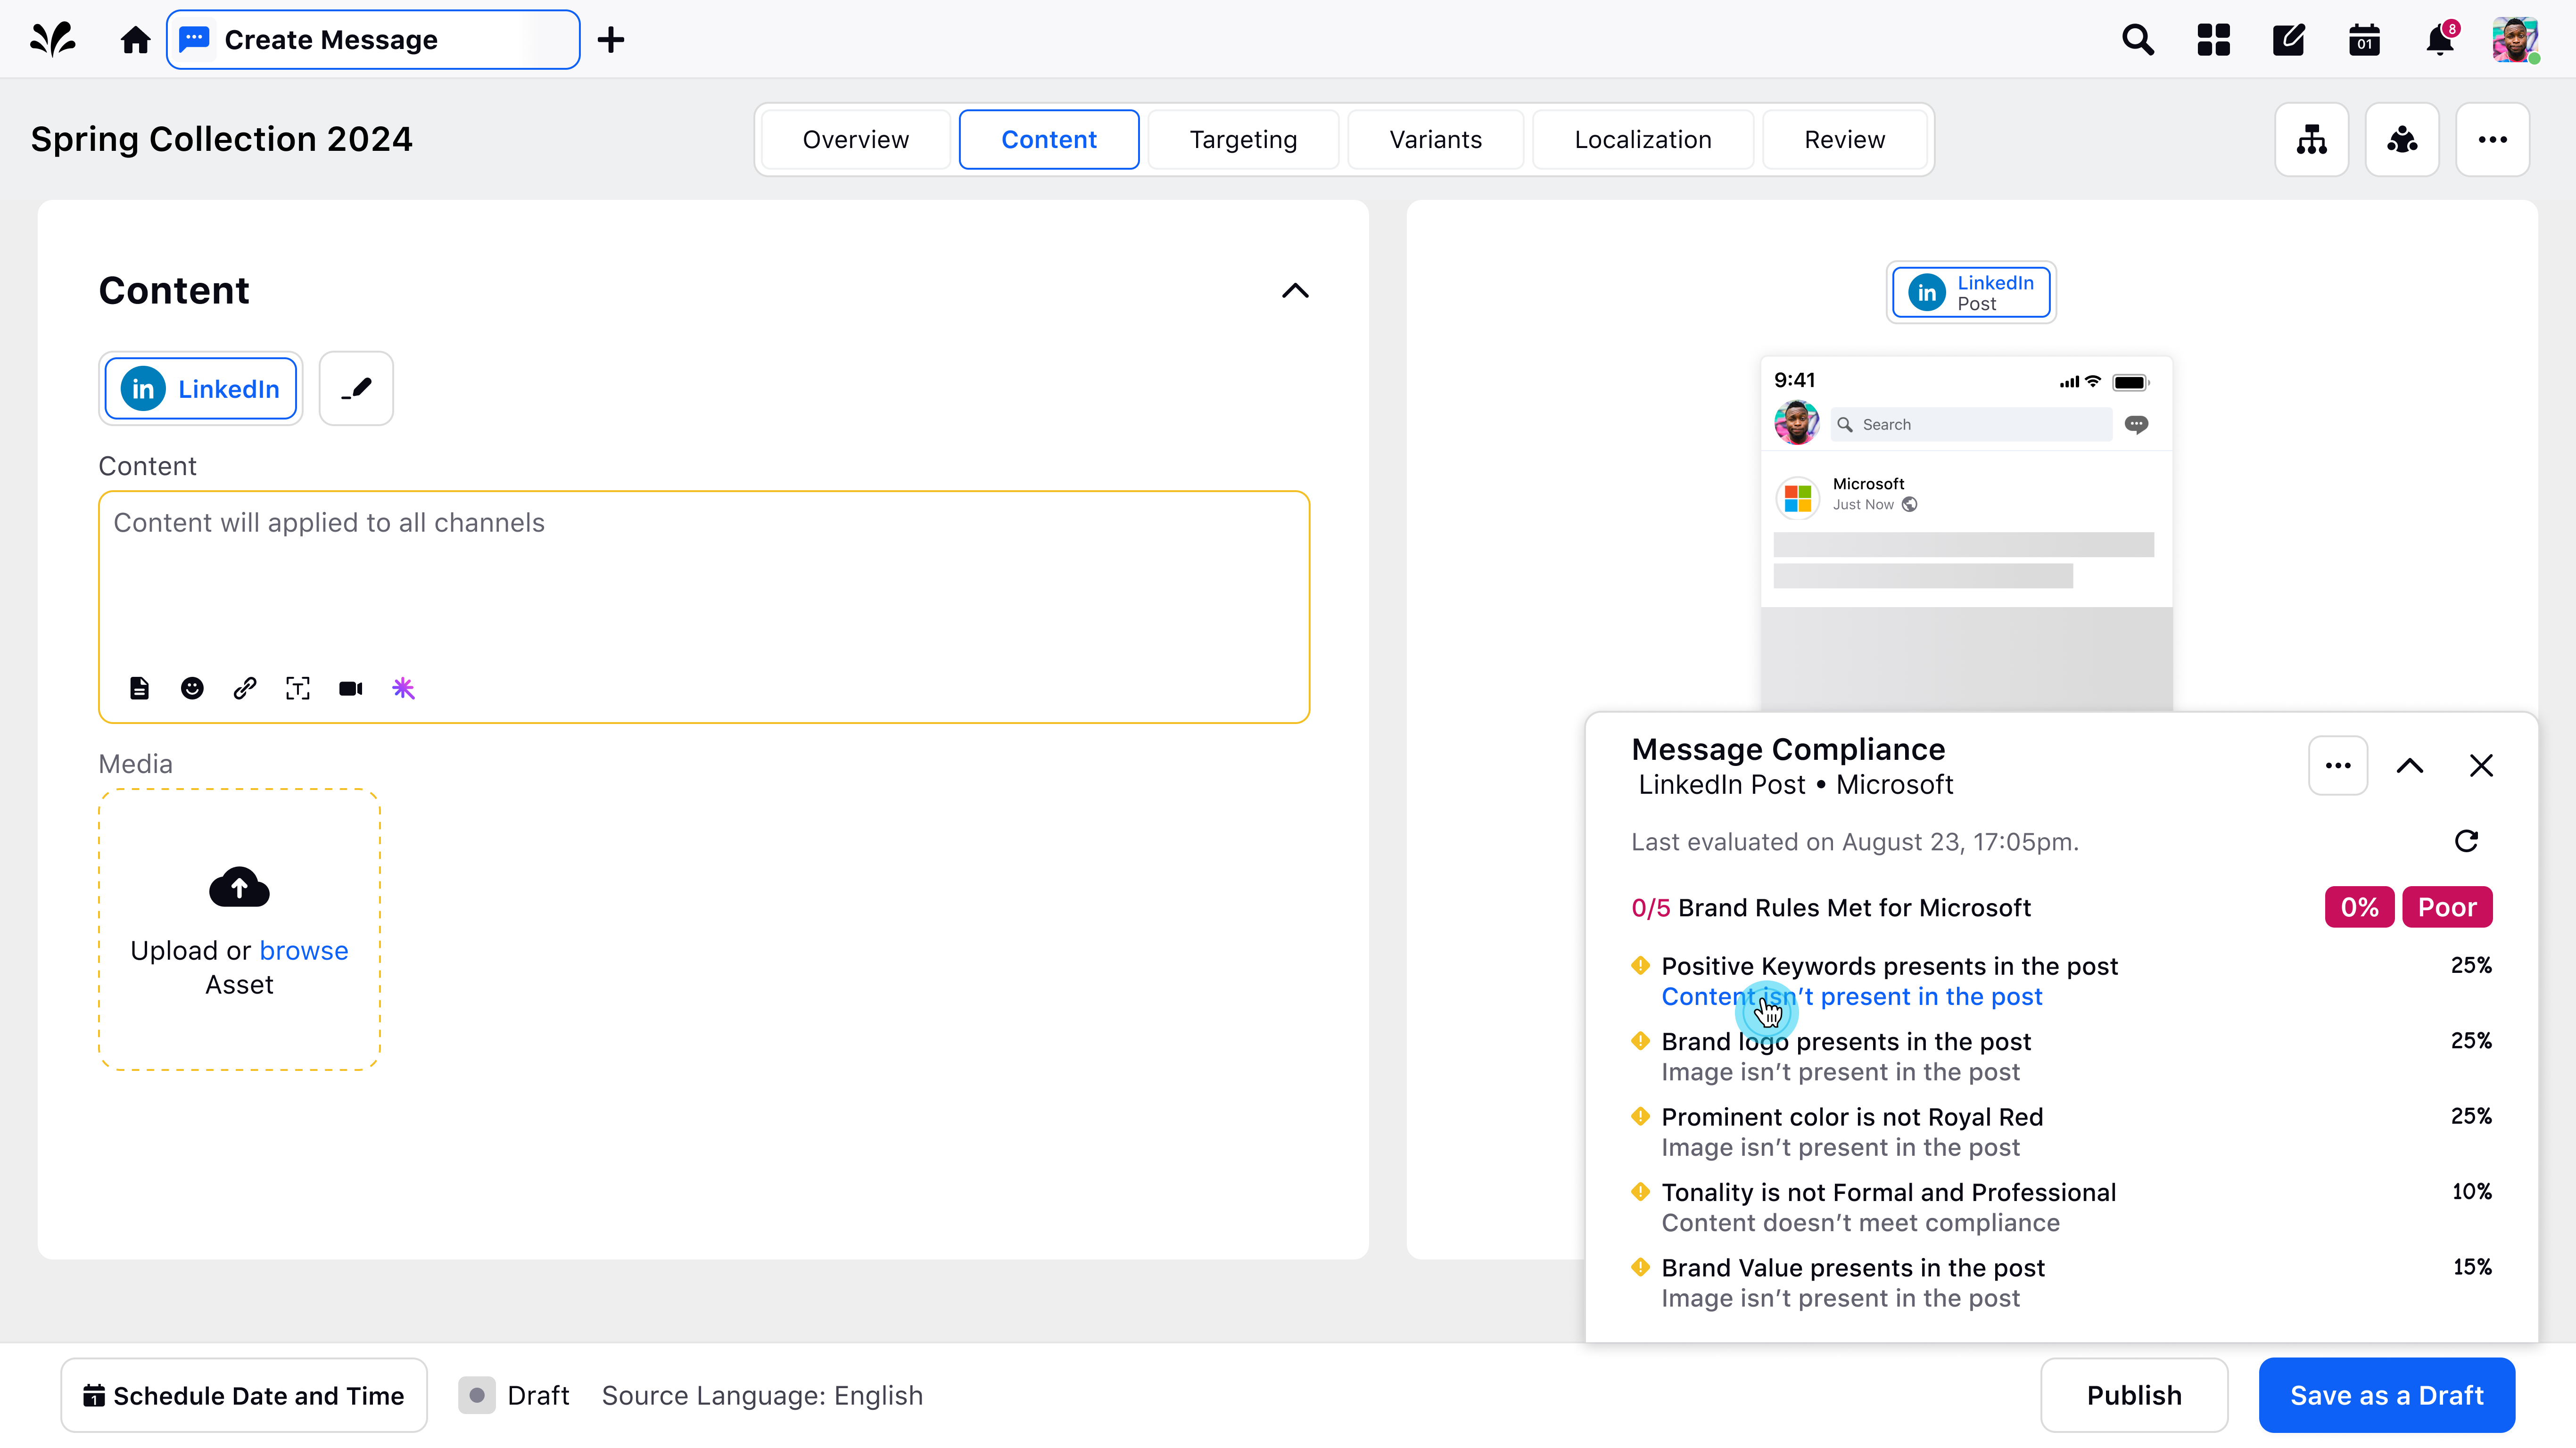The height and width of the screenshot is (1448, 2576).
Task: Click the emoji icon in content editor
Action: pyautogui.click(x=192, y=688)
